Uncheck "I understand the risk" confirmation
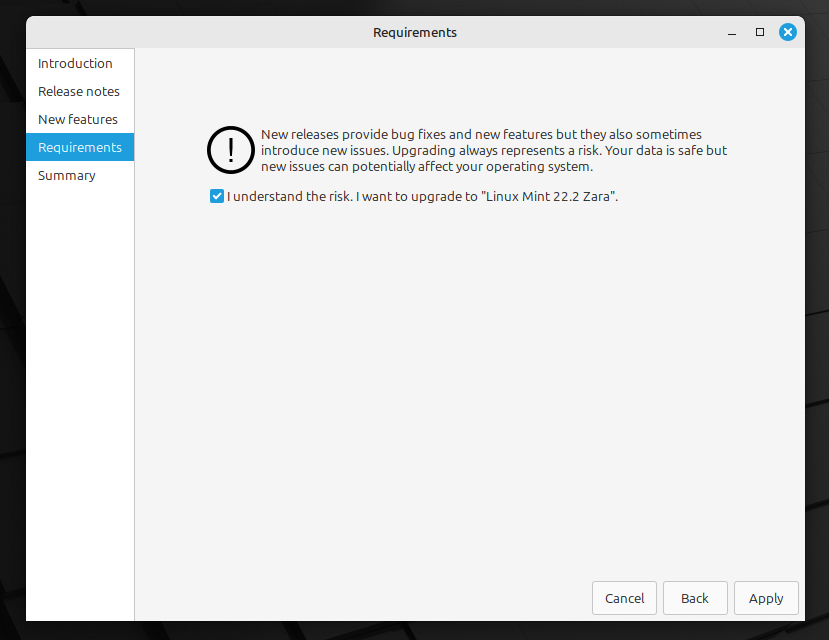Screen dimensions: 829x640 point(216,196)
